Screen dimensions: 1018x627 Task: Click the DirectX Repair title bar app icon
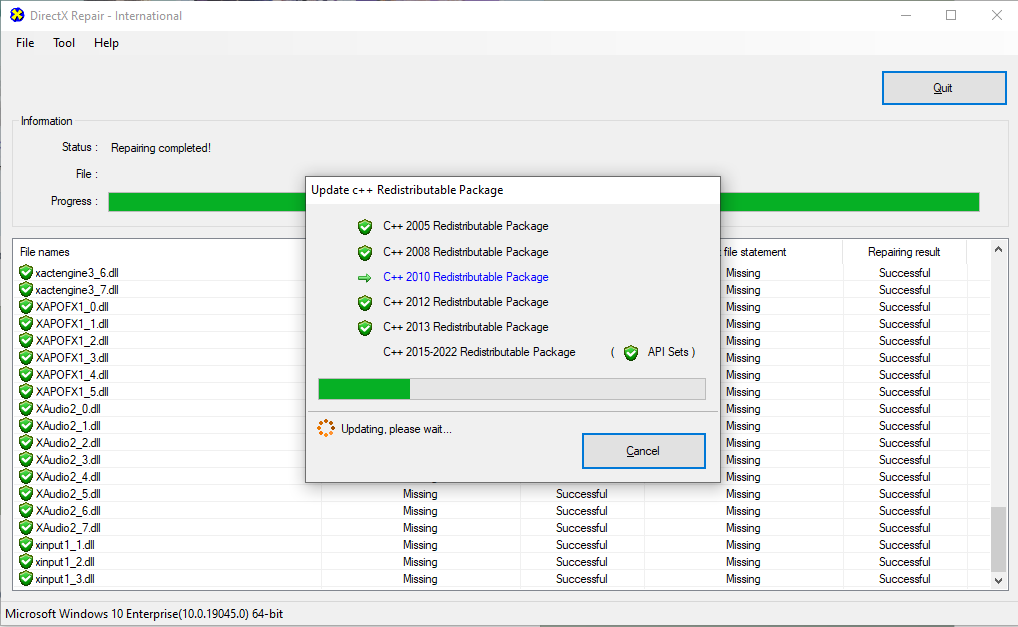(x=16, y=15)
